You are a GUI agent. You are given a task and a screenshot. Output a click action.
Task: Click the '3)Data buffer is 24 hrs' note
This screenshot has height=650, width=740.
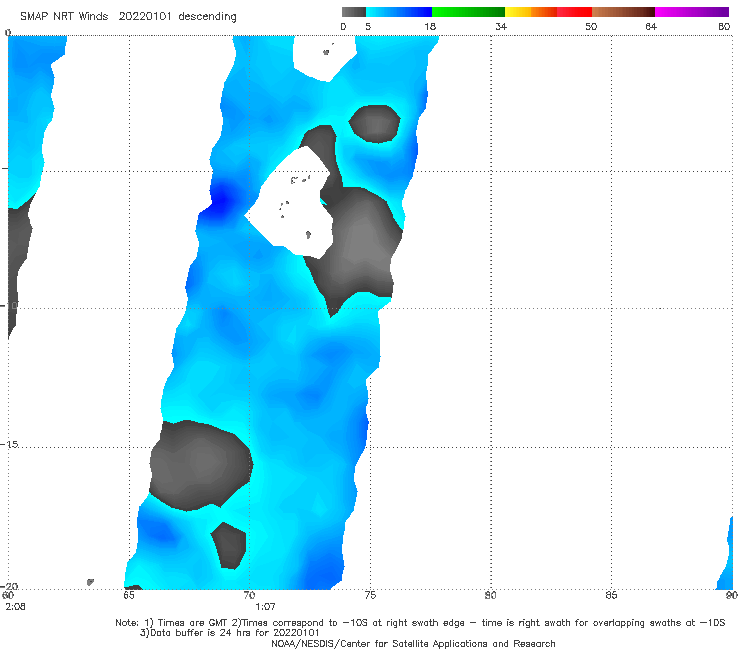(x=229, y=633)
